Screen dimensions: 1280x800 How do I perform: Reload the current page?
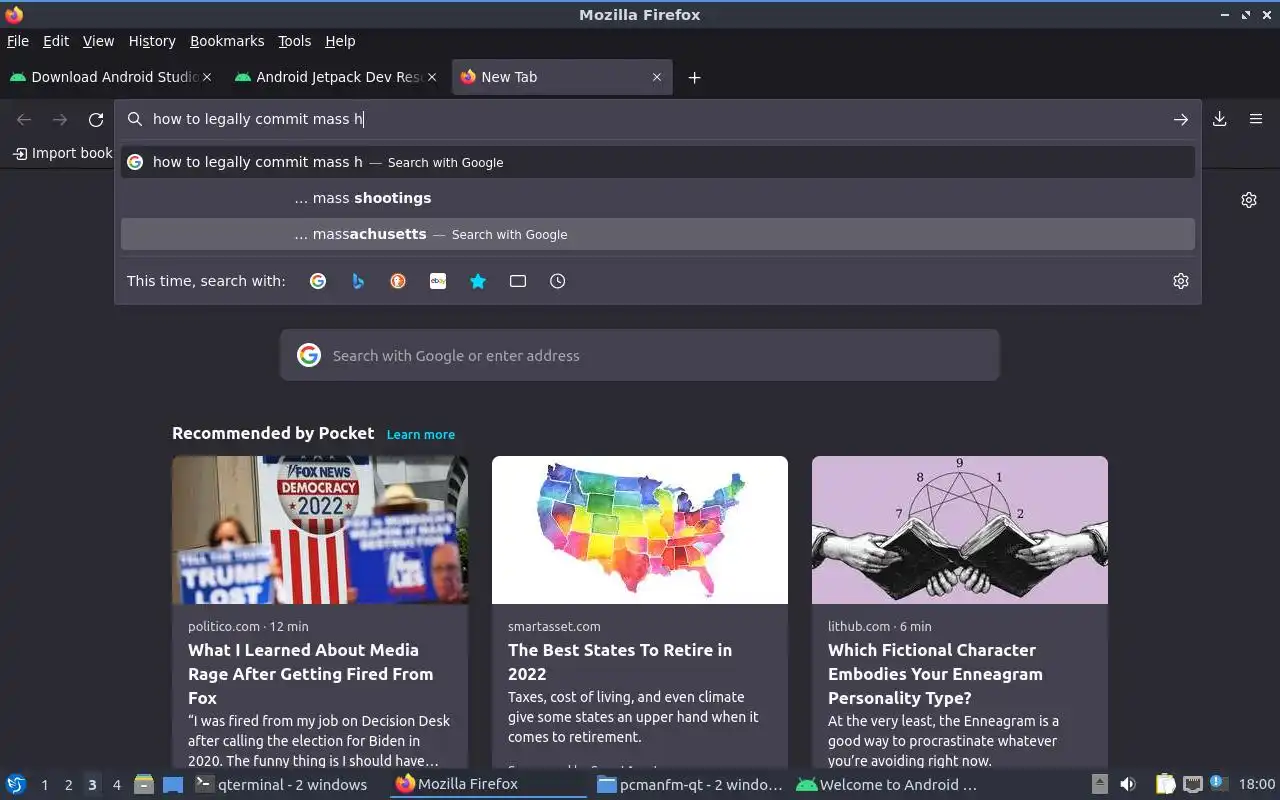coord(96,120)
